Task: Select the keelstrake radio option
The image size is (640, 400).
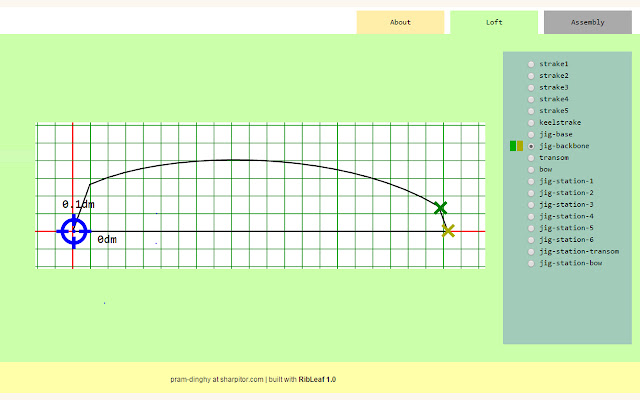Action: tap(531, 122)
